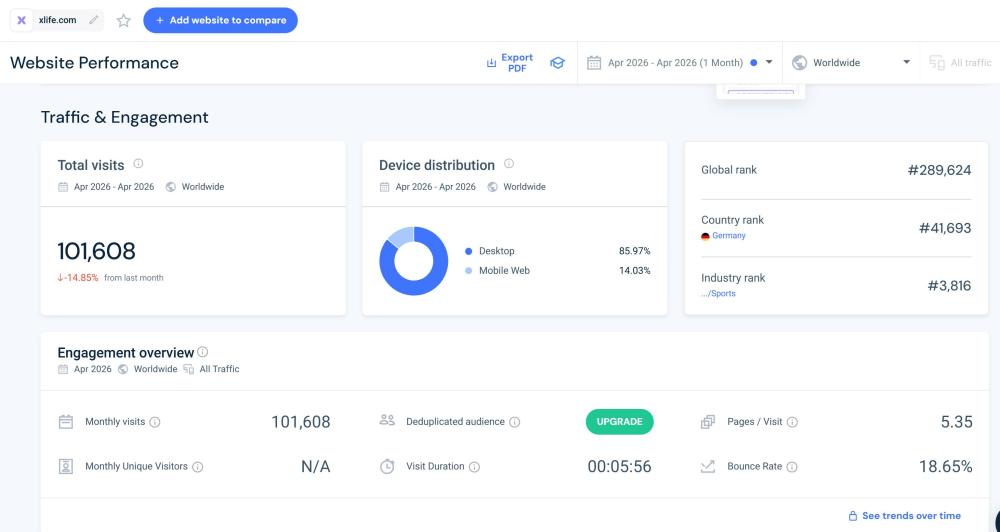
Task: Click the calendar icon in date selector
Action: coord(594,63)
